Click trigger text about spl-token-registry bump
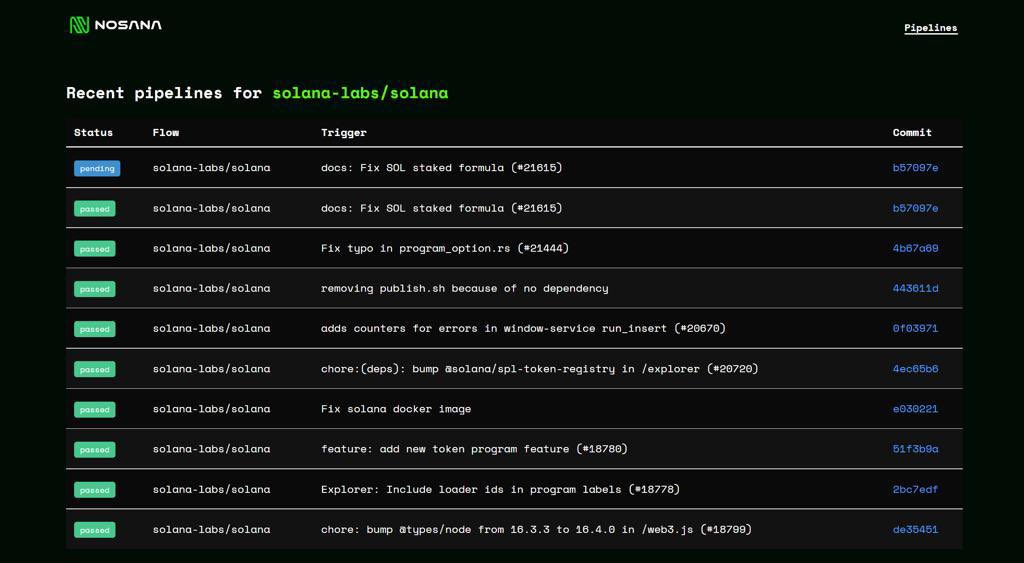Image resolution: width=1024 pixels, height=563 pixels. tap(539, 369)
